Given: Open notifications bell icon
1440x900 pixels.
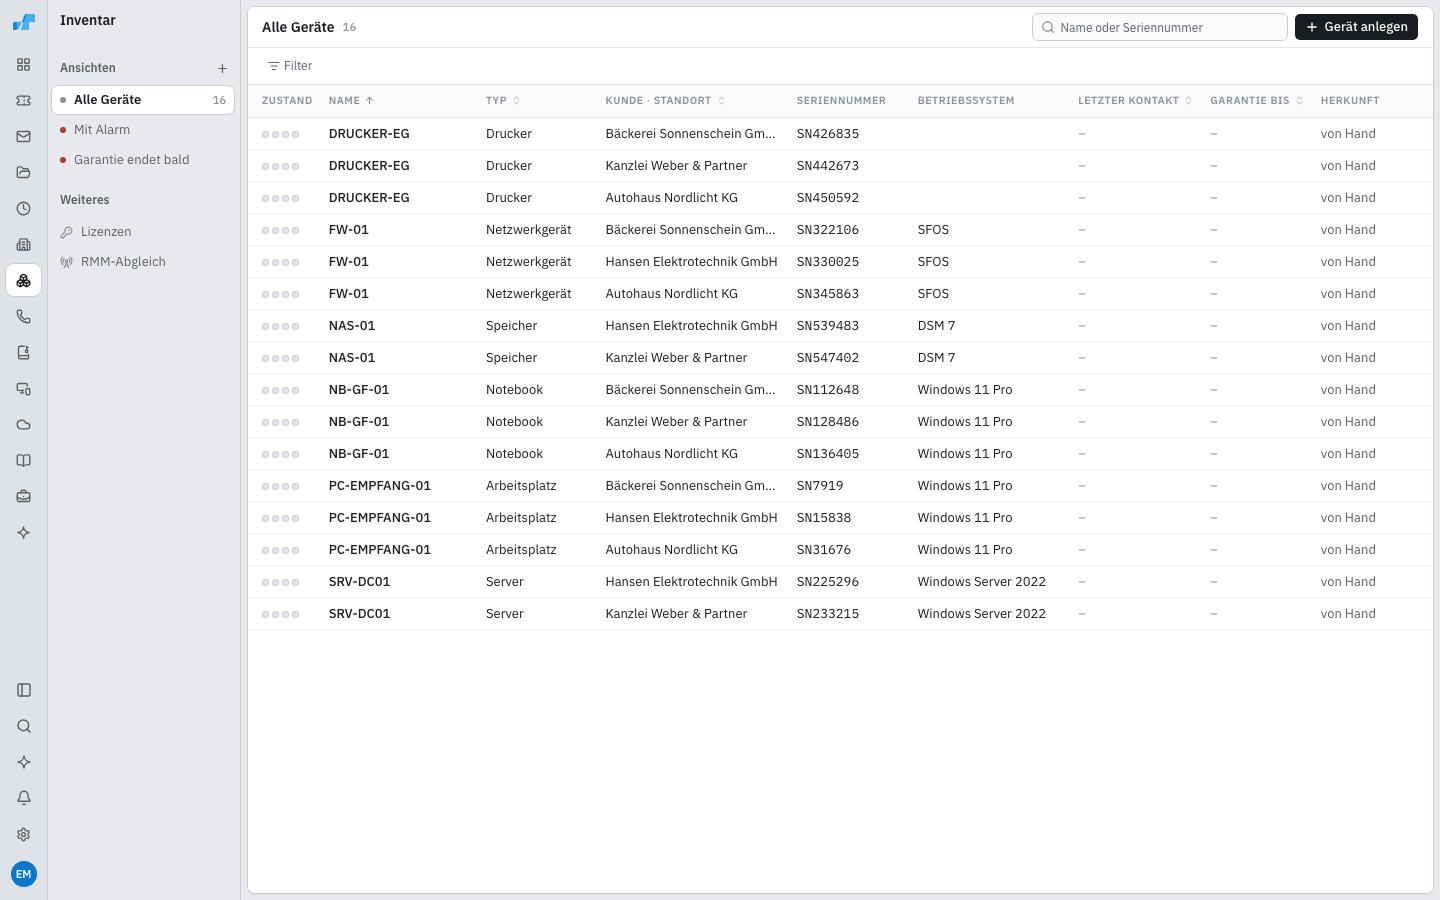Looking at the screenshot, I should pyautogui.click(x=24, y=798).
